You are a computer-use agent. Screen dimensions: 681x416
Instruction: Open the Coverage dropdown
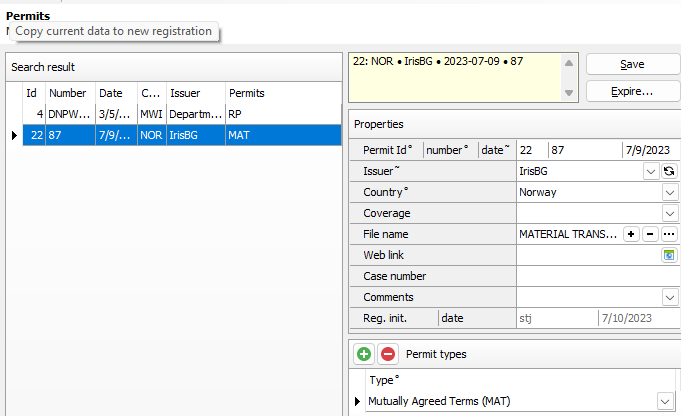tap(670, 213)
